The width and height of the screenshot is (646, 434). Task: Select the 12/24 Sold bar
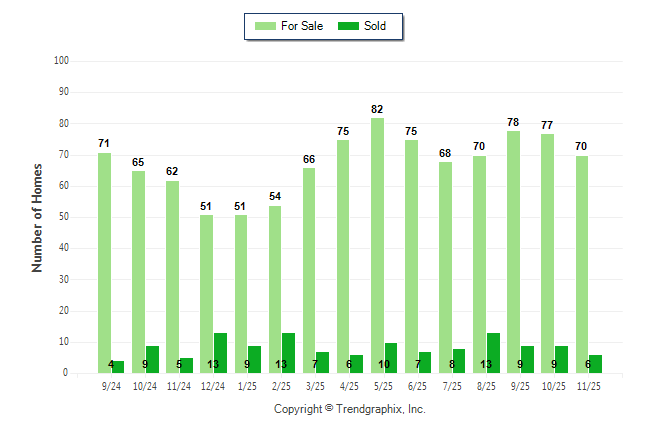coord(220,353)
